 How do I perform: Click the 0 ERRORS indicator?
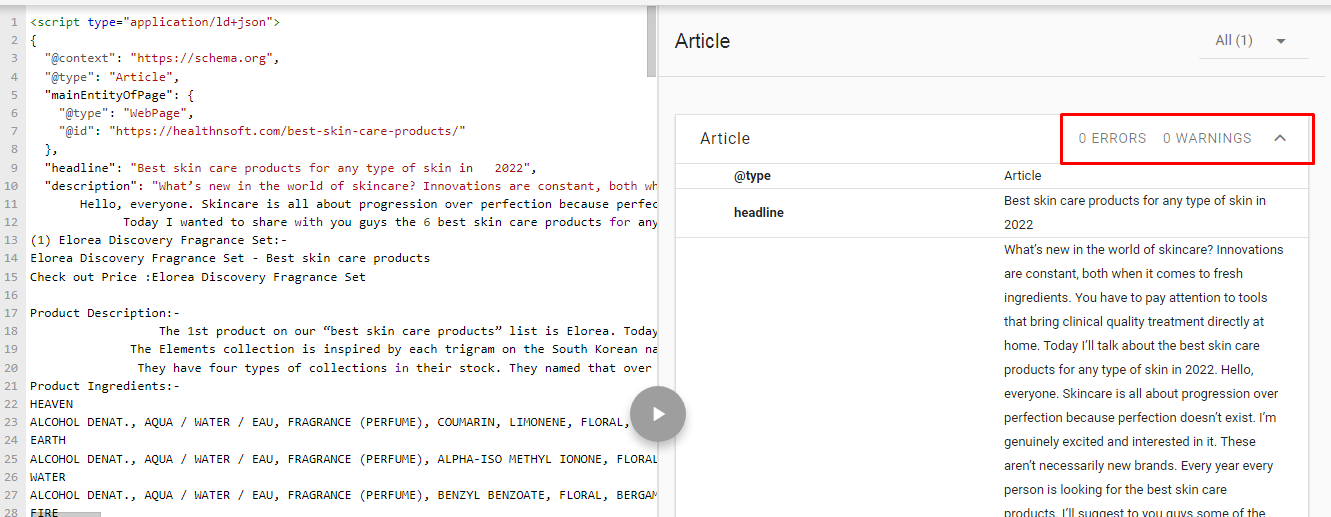coord(1112,138)
